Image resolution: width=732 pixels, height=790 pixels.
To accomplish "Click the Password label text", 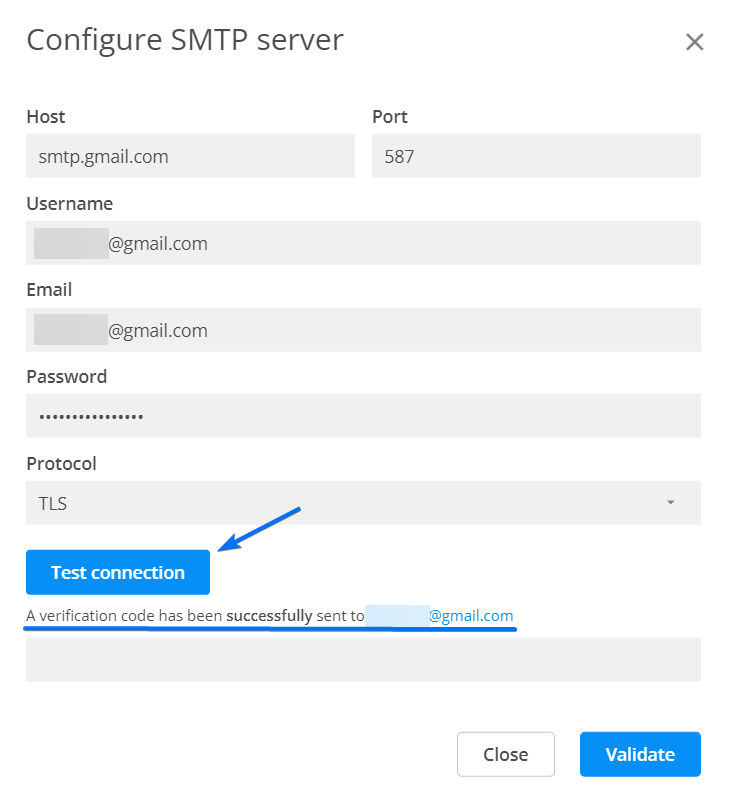I will pyautogui.click(x=66, y=377).
